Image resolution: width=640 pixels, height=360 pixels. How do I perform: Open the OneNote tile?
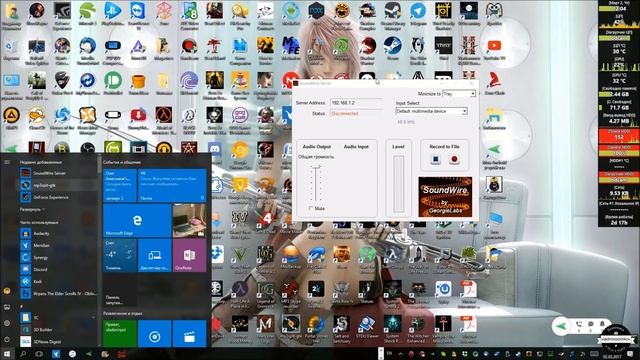coord(189,256)
